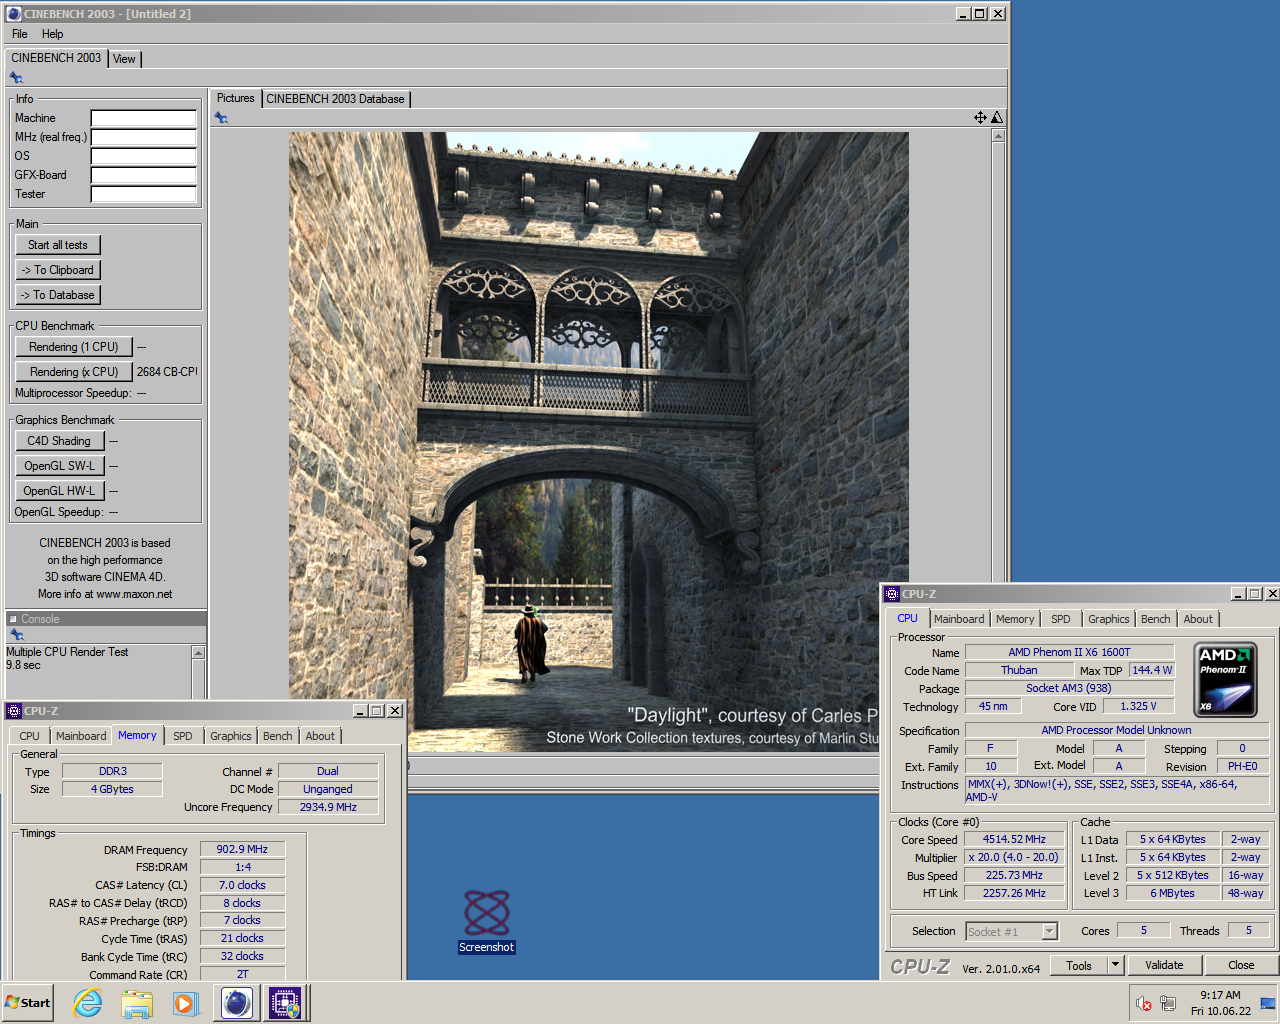1280x1024 pixels.
Task: Click the AMD Phenom II X6 1600T name
Action: (1069, 652)
